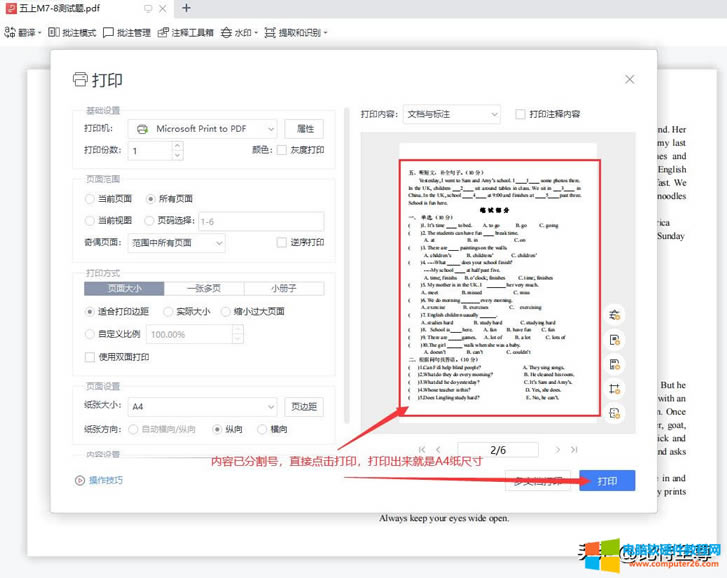The image size is (727, 578).
Task: Jump to last preview page
Action: [574, 450]
